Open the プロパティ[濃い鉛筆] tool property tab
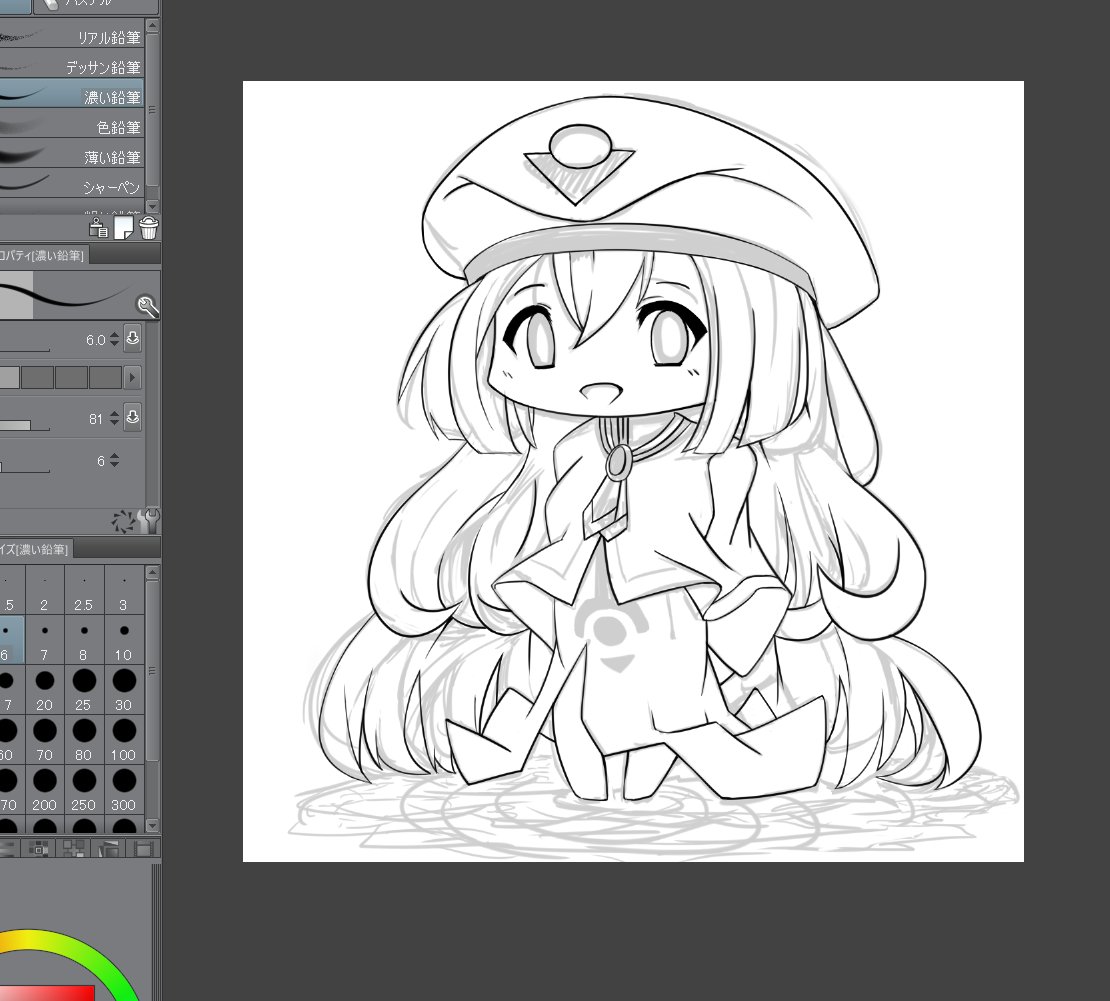1110x1001 pixels. 43,255
